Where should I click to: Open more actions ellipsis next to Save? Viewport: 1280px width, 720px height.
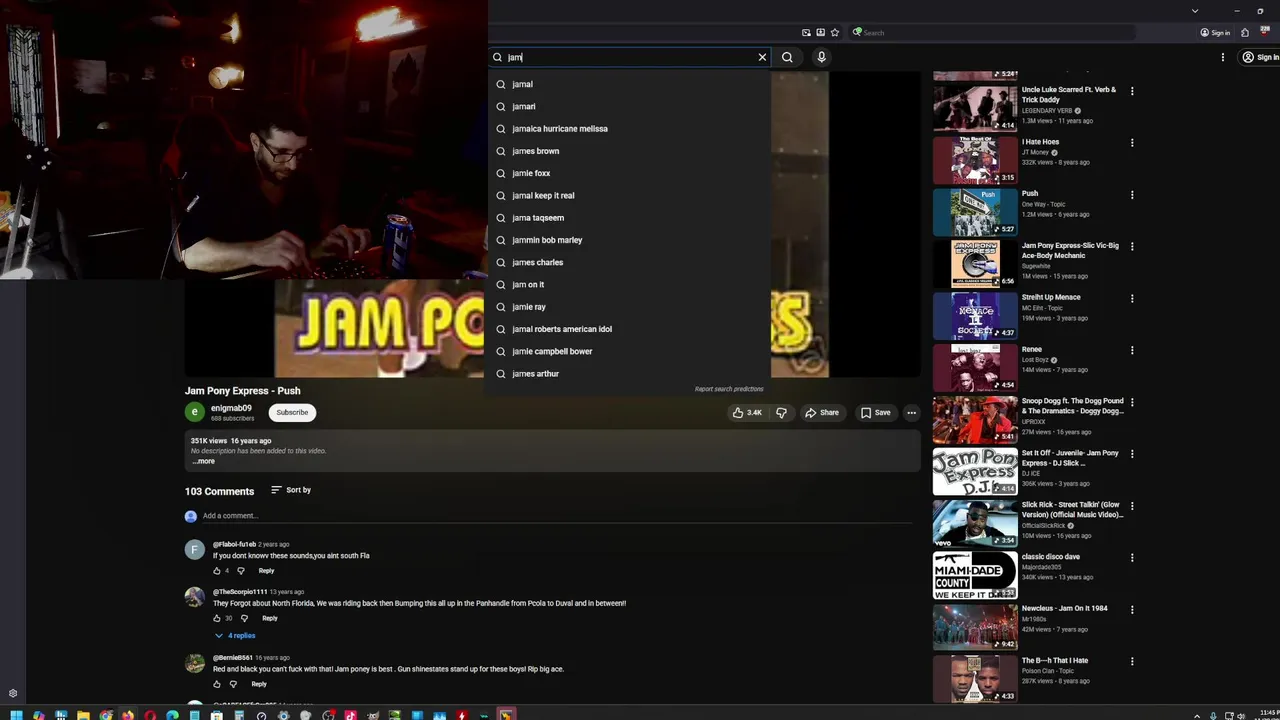[x=911, y=412]
